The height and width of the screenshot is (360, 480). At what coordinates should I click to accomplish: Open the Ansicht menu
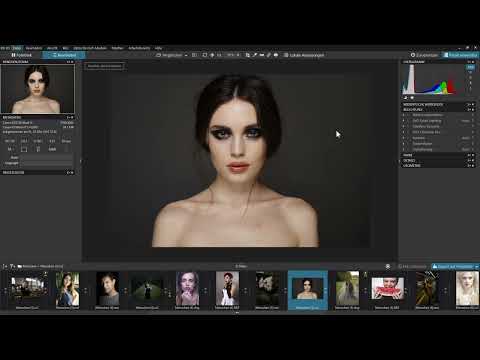[52, 48]
